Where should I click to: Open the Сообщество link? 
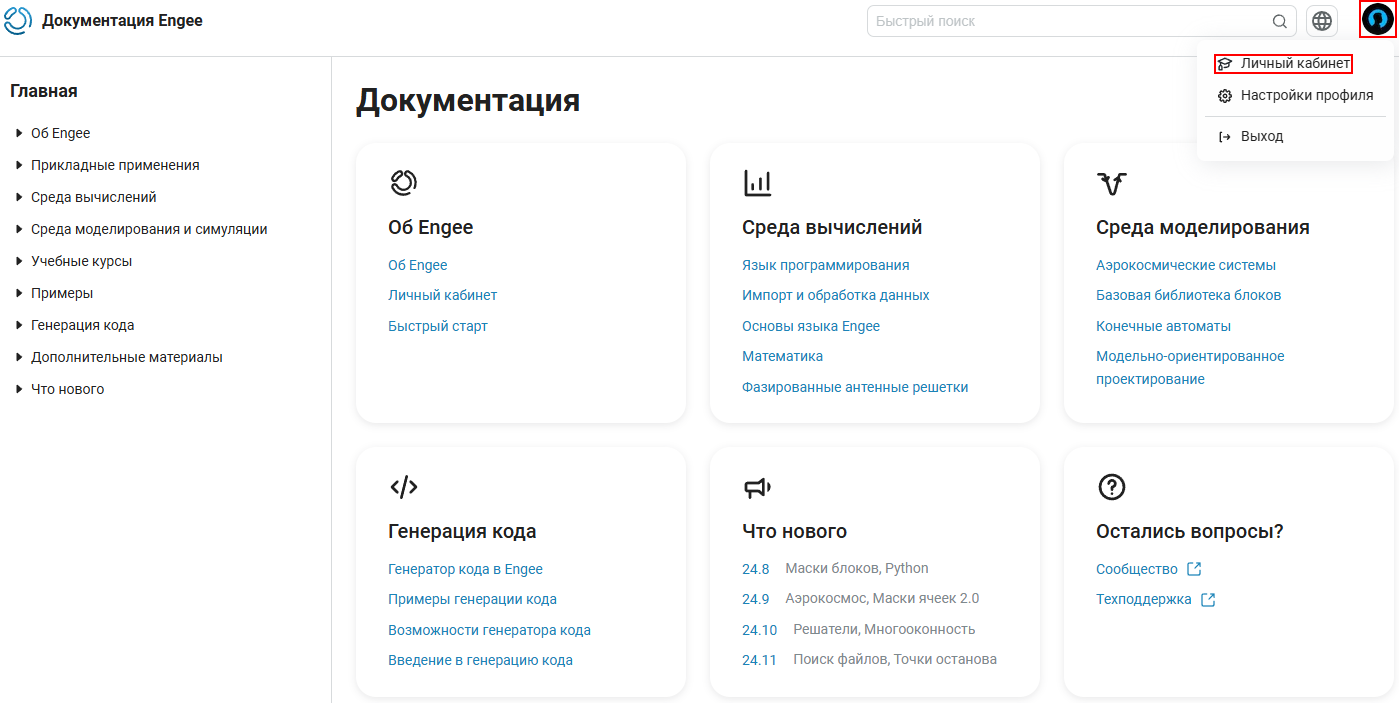(1137, 569)
